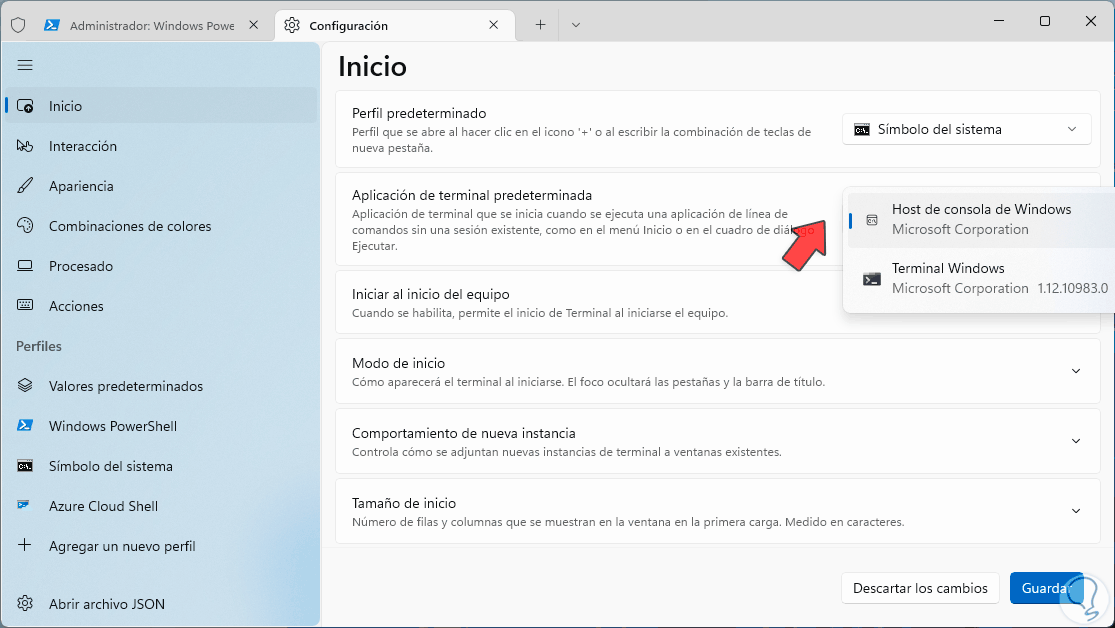Open Procesado settings page

(161, 266)
